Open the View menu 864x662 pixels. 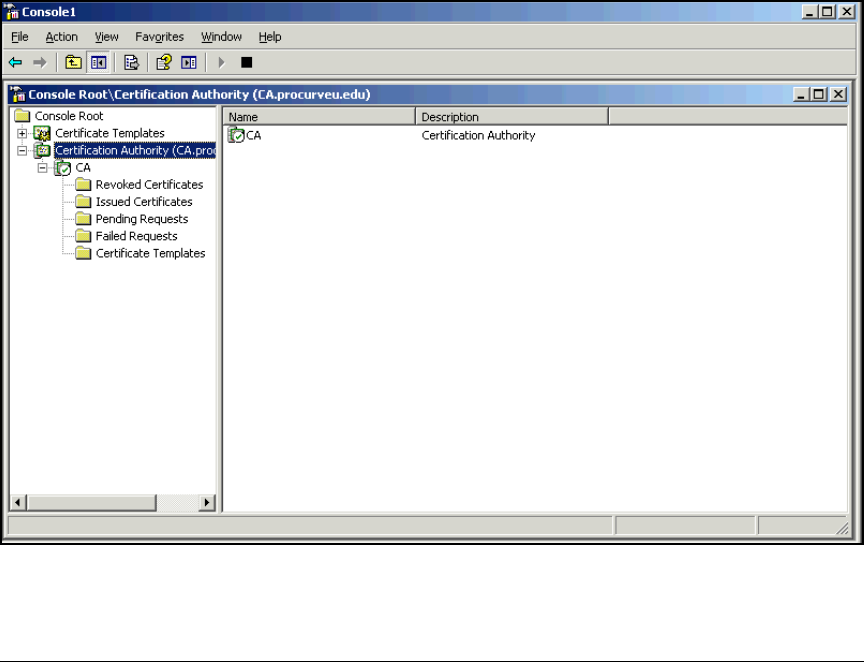(x=106, y=37)
